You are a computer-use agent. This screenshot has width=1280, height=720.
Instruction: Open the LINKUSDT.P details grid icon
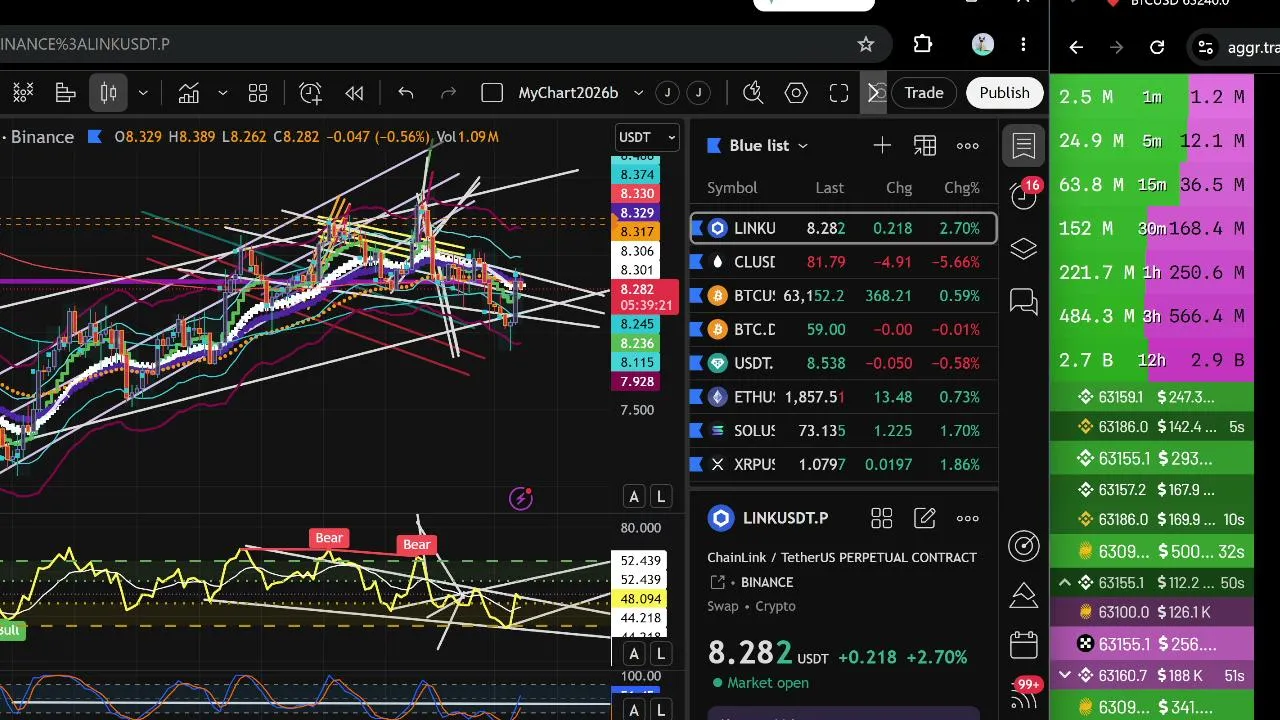tap(881, 518)
